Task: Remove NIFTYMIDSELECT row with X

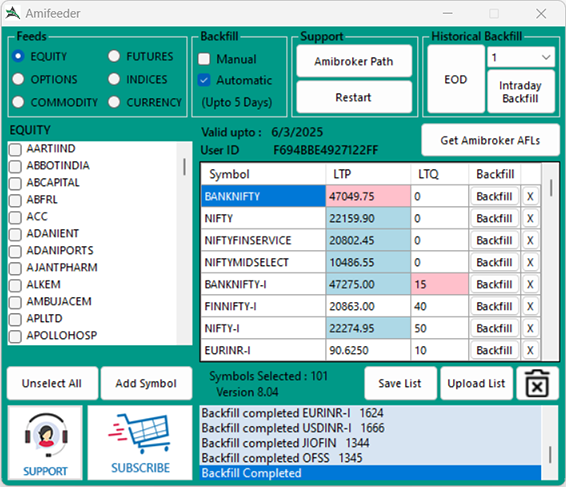Action: 530,262
